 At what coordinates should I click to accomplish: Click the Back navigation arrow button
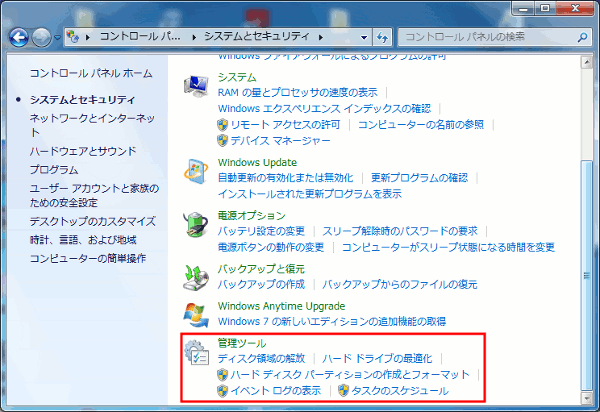[x=20, y=37]
